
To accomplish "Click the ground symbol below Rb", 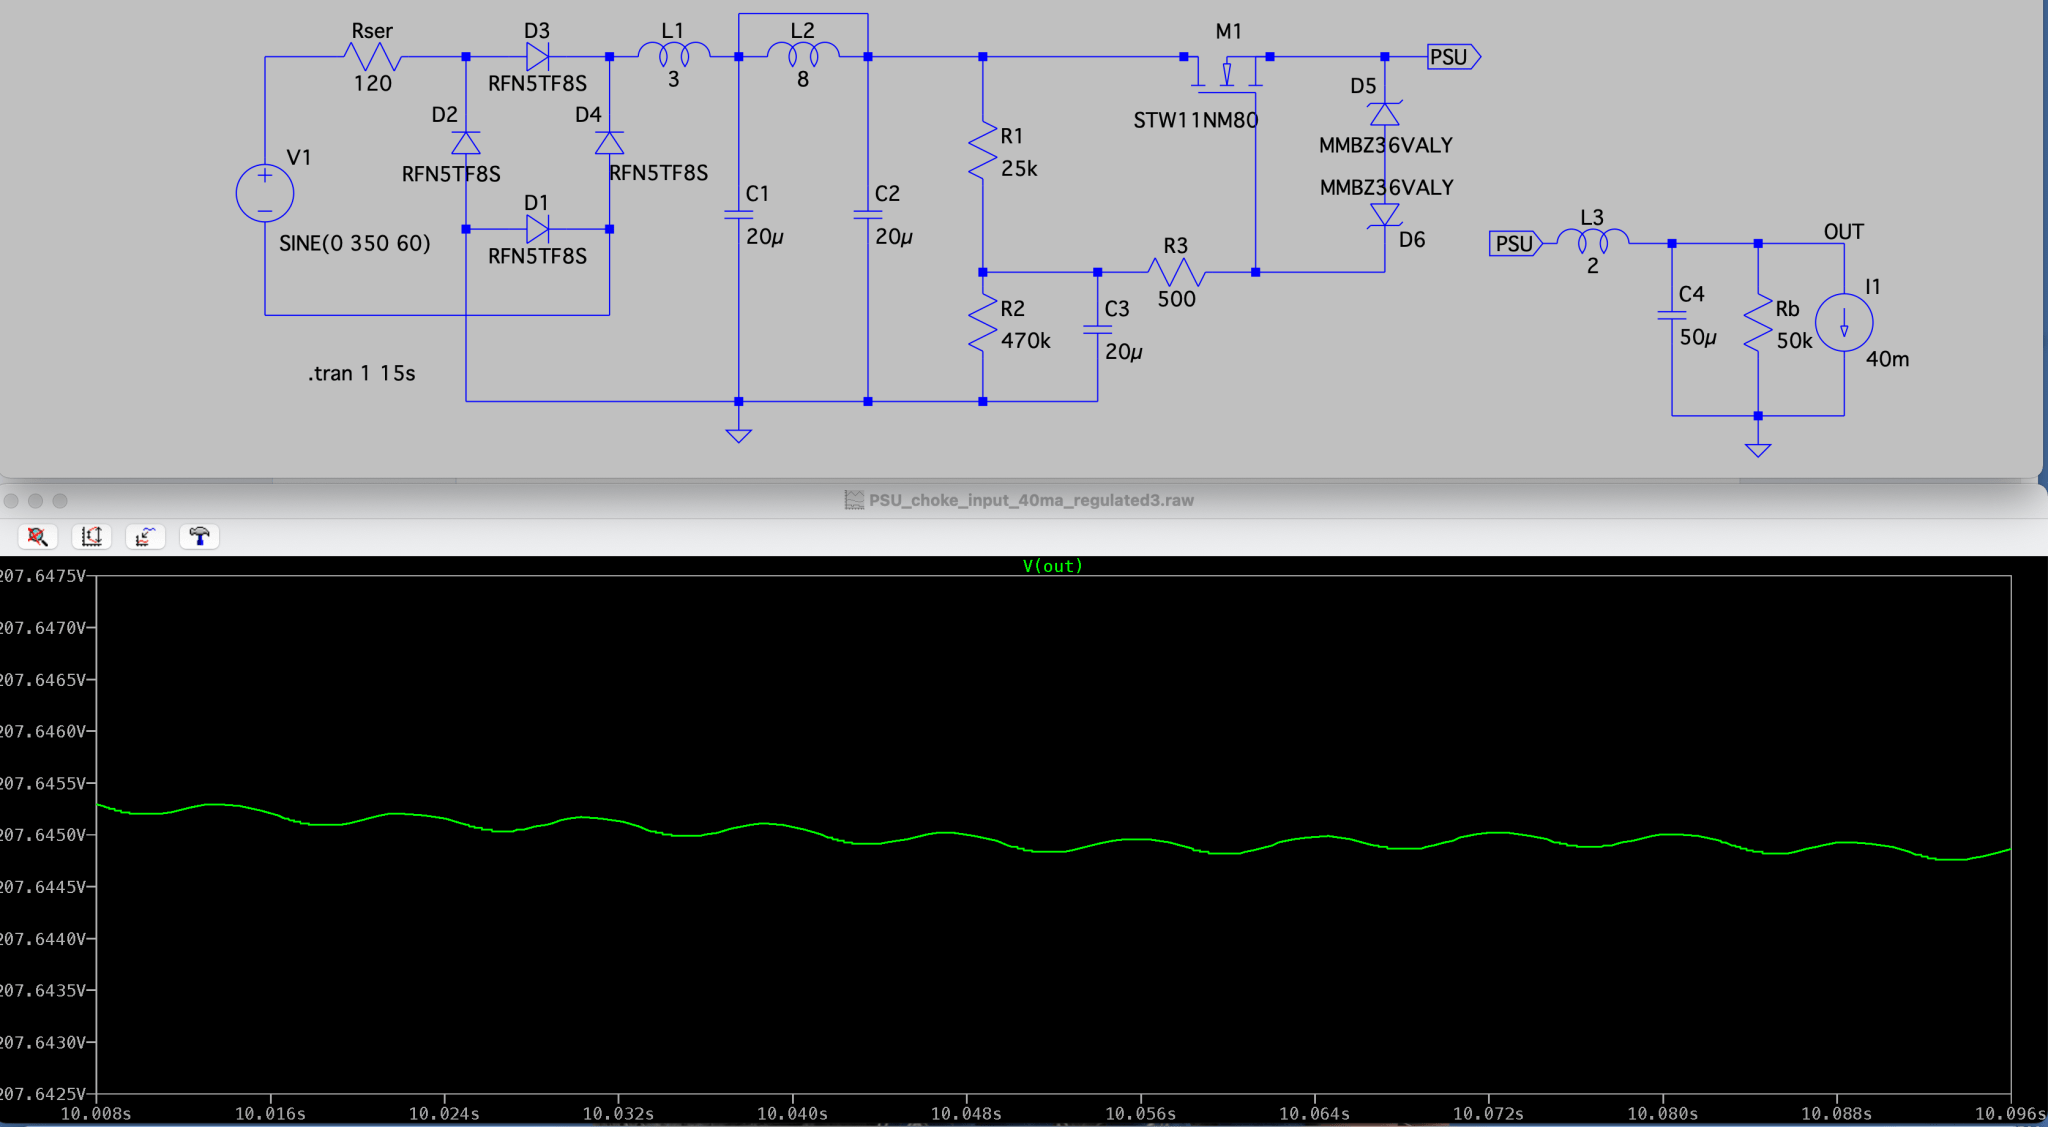I will pyautogui.click(x=1758, y=449).
